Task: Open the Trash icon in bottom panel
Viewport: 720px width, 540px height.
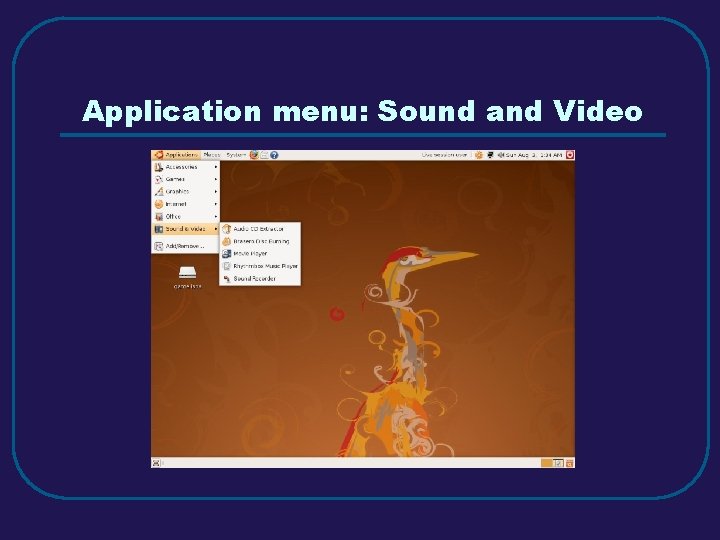Action: 569,463
